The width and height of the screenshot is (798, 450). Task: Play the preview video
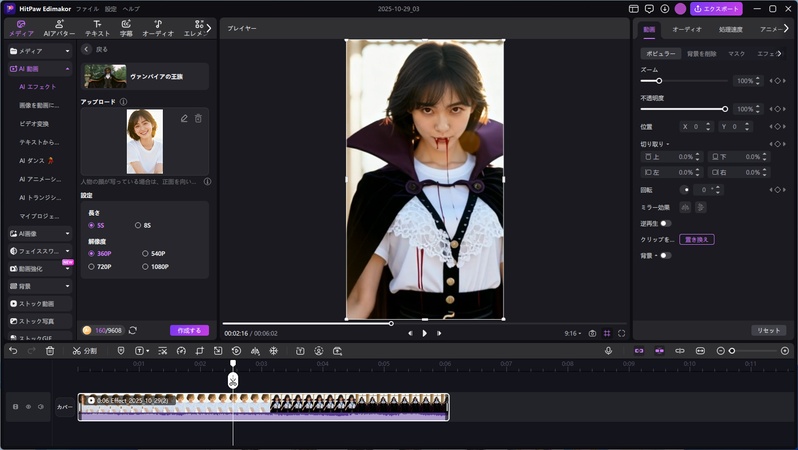pos(424,333)
